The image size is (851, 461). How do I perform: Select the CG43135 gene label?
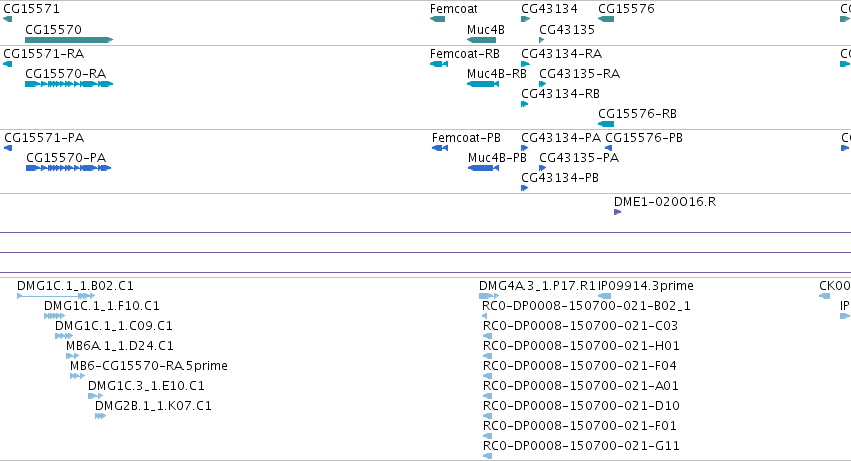[567, 29]
